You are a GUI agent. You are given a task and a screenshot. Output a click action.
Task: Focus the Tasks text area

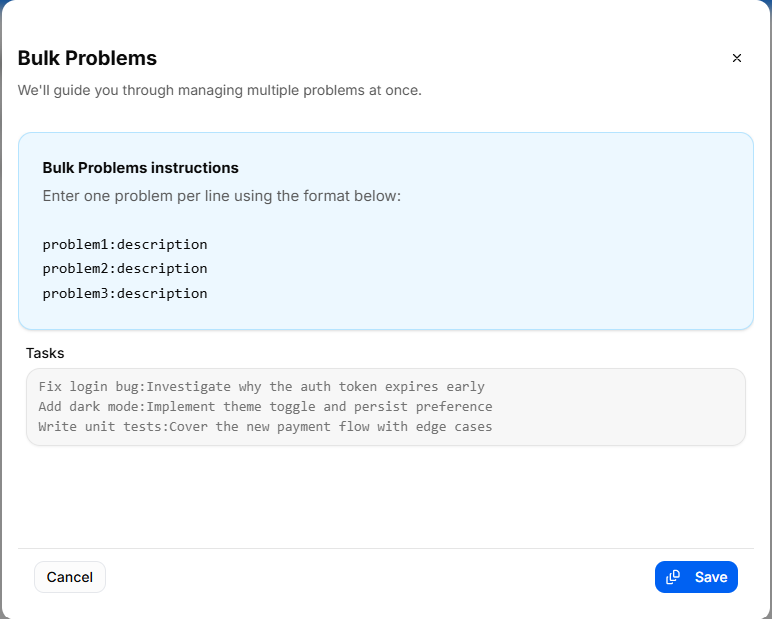point(386,407)
